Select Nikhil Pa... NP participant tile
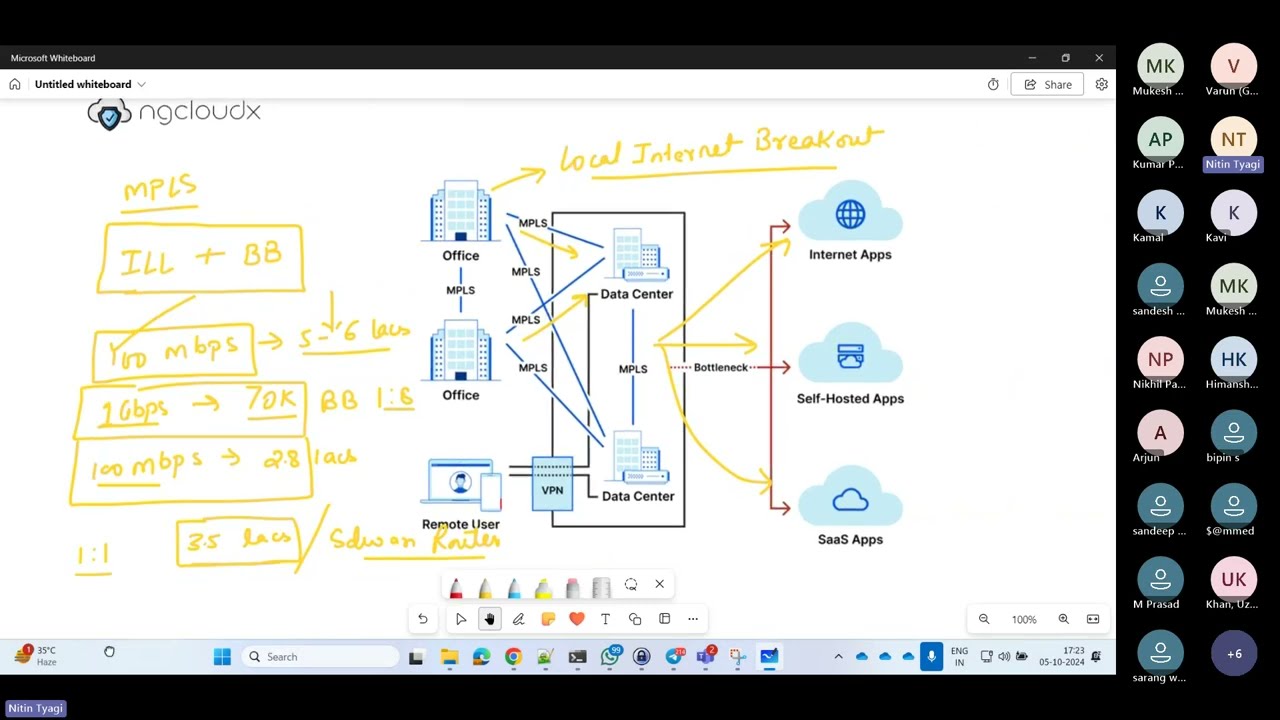 click(x=1160, y=367)
